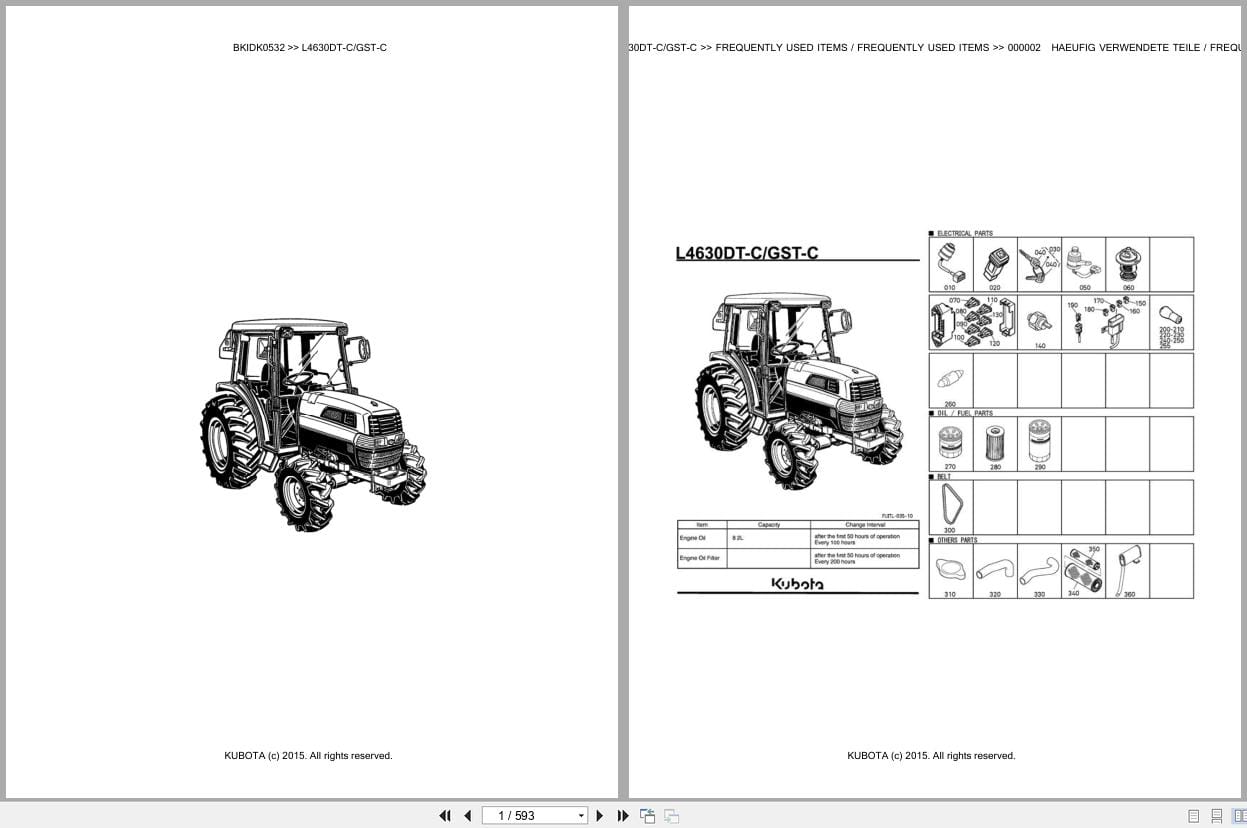Click part 050 in the electrical parts row
The width and height of the screenshot is (1247, 828).
pos(1083,264)
